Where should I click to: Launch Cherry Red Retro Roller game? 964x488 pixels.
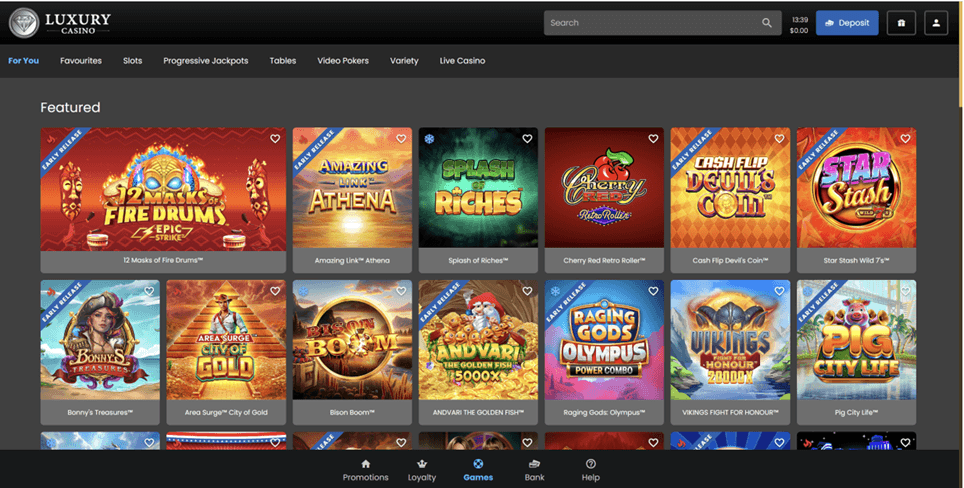tap(604, 188)
